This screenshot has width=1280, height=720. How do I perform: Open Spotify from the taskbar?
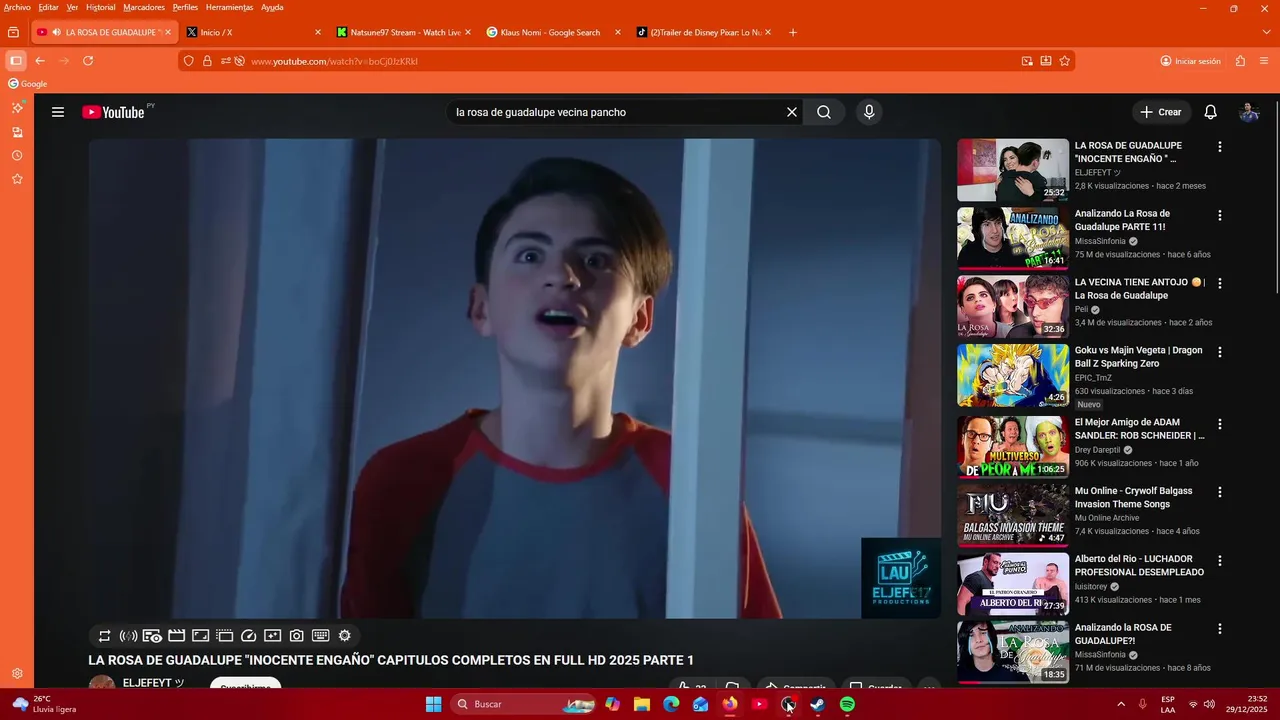click(x=847, y=704)
